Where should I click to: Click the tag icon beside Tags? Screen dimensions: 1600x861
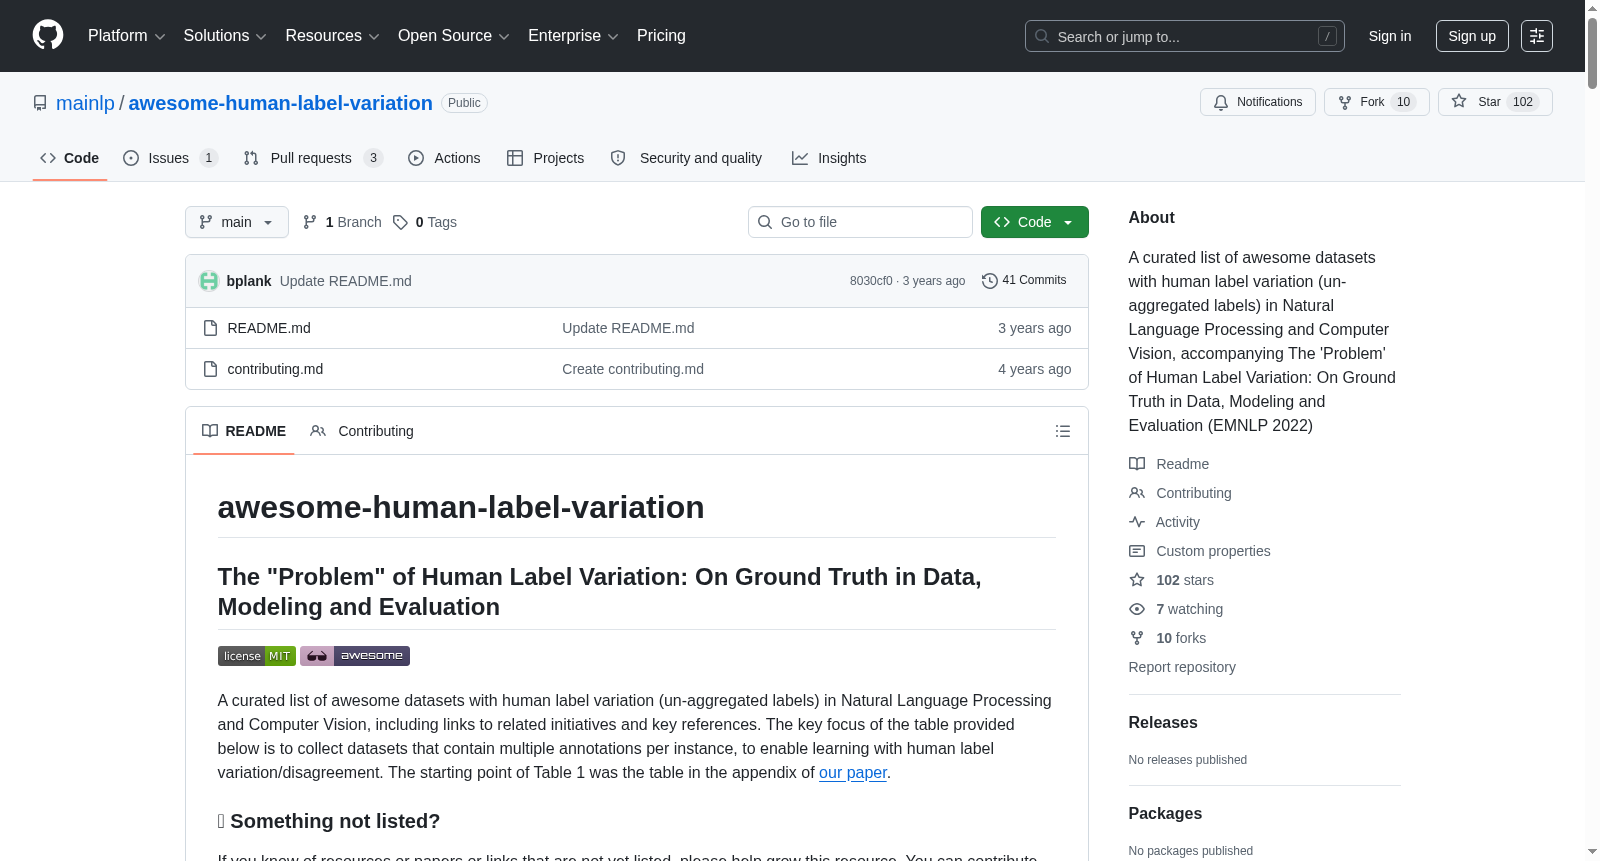pyautogui.click(x=400, y=222)
